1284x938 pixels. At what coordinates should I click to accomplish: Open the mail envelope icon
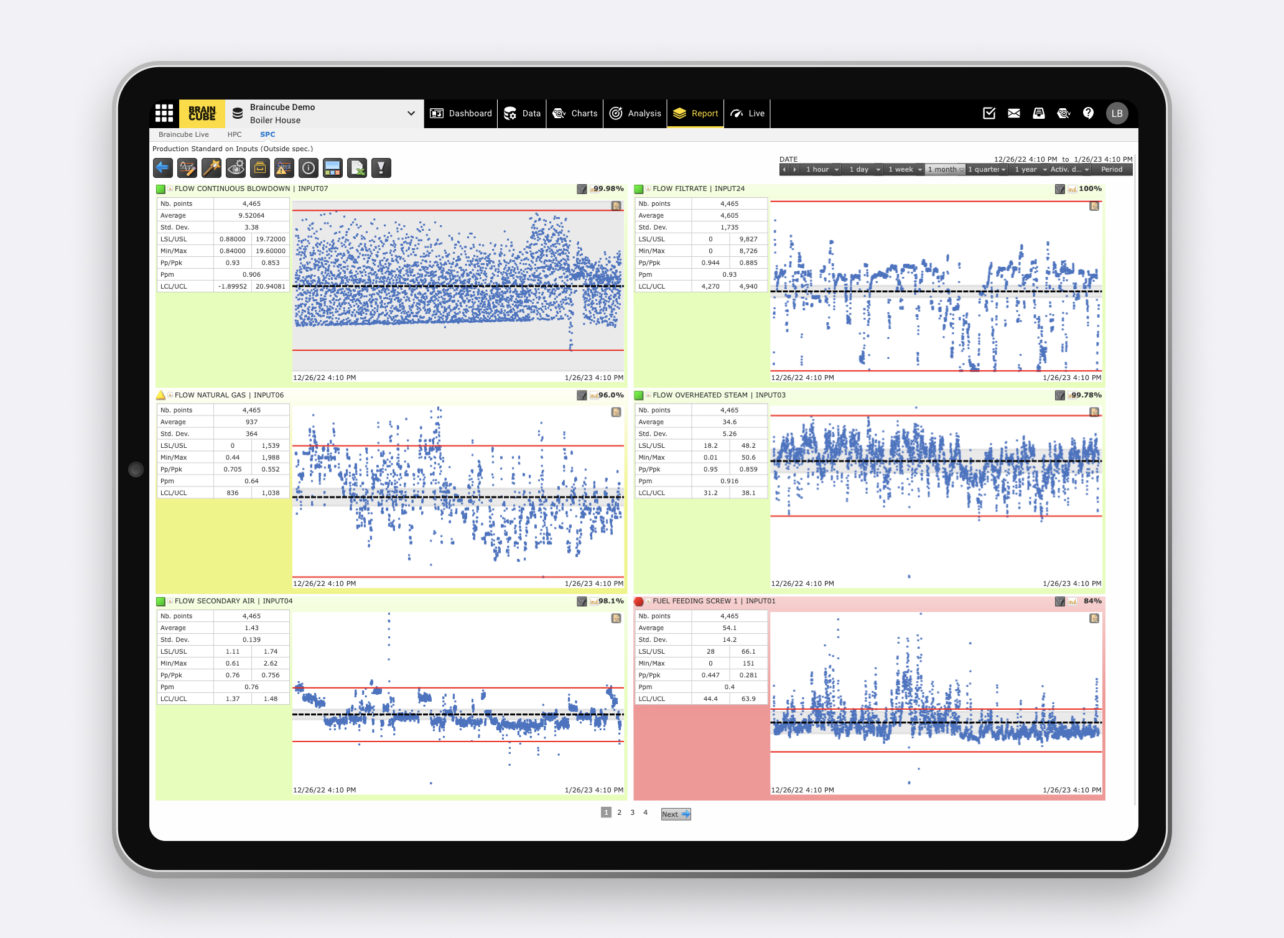tap(1014, 113)
